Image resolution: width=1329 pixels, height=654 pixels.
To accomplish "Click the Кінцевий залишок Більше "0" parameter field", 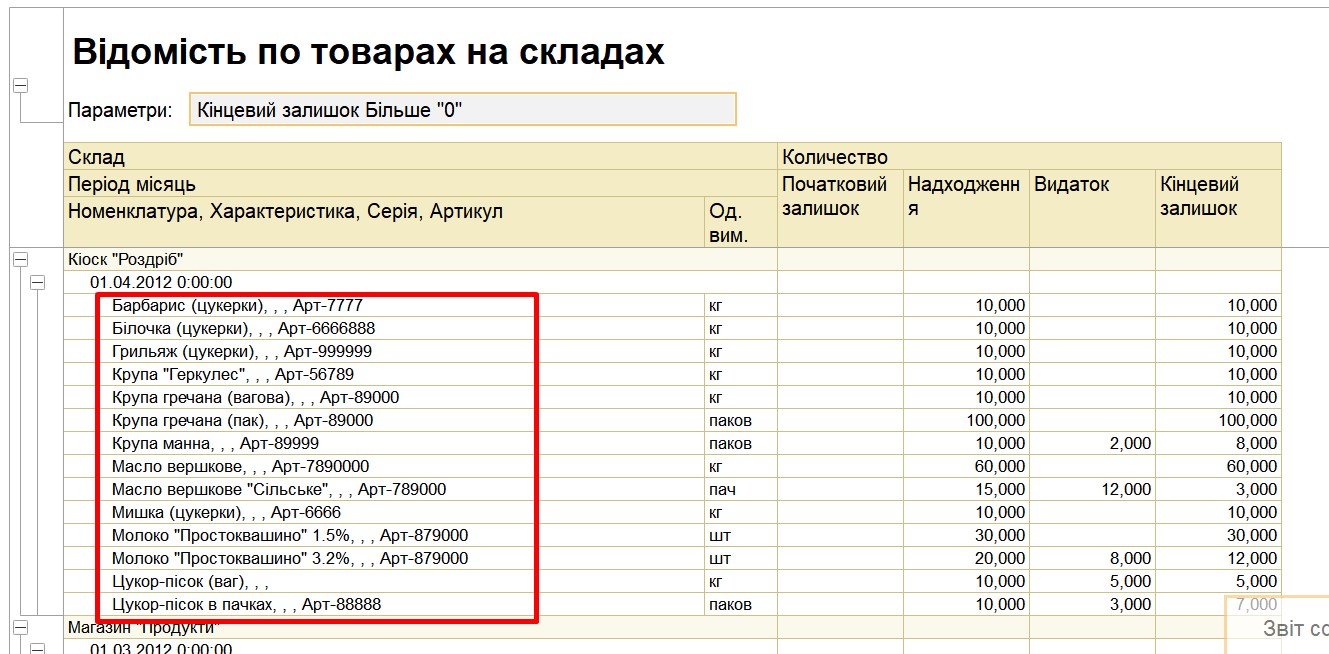I will tap(463, 109).
